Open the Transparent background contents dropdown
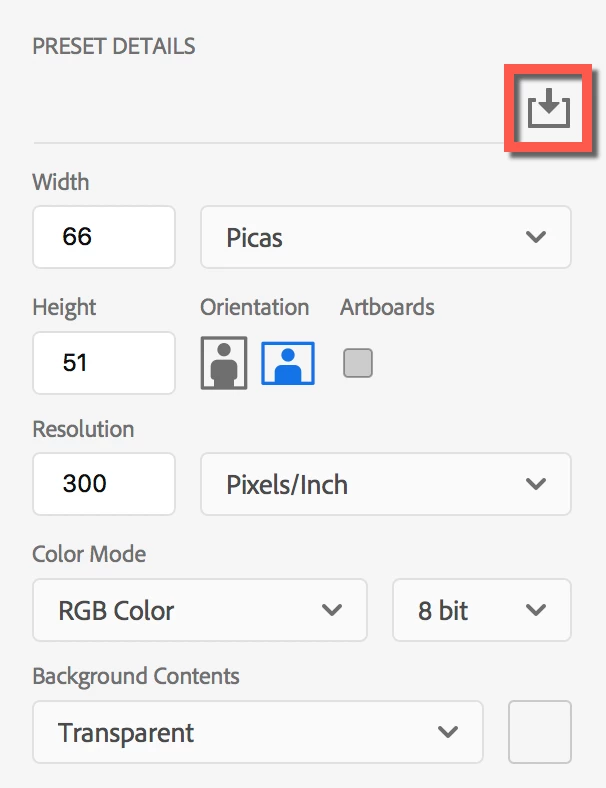This screenshot has height=788, width=606. coord(258,733)
